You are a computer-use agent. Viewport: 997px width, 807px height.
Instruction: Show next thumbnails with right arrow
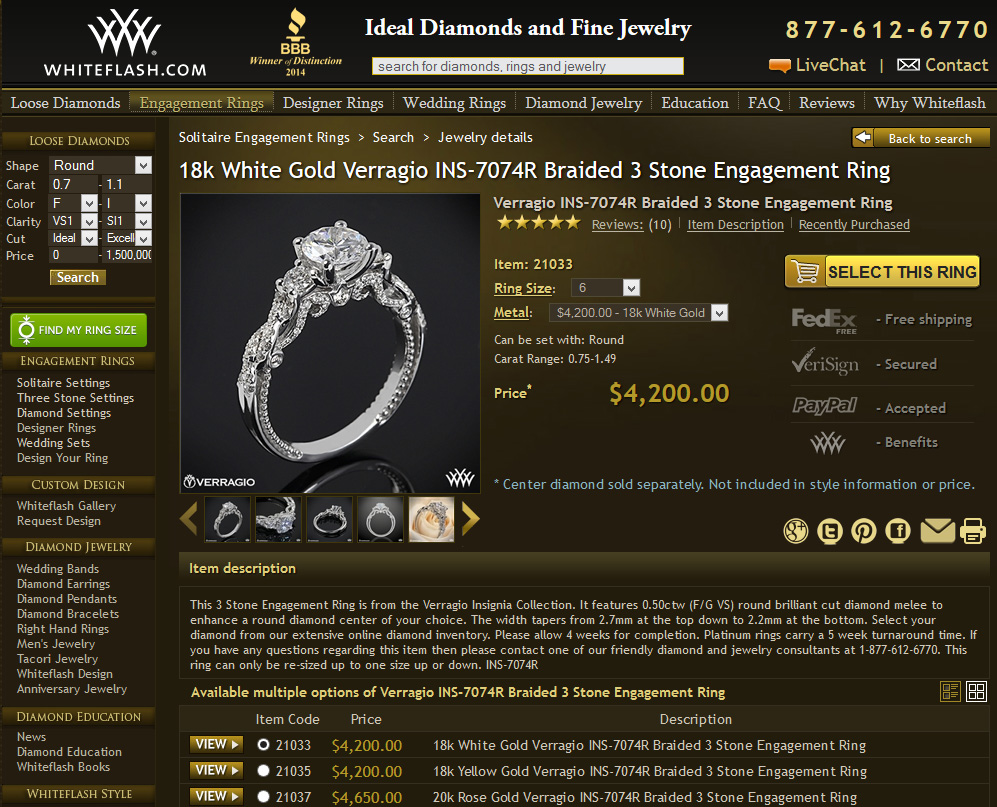[470, 519]
